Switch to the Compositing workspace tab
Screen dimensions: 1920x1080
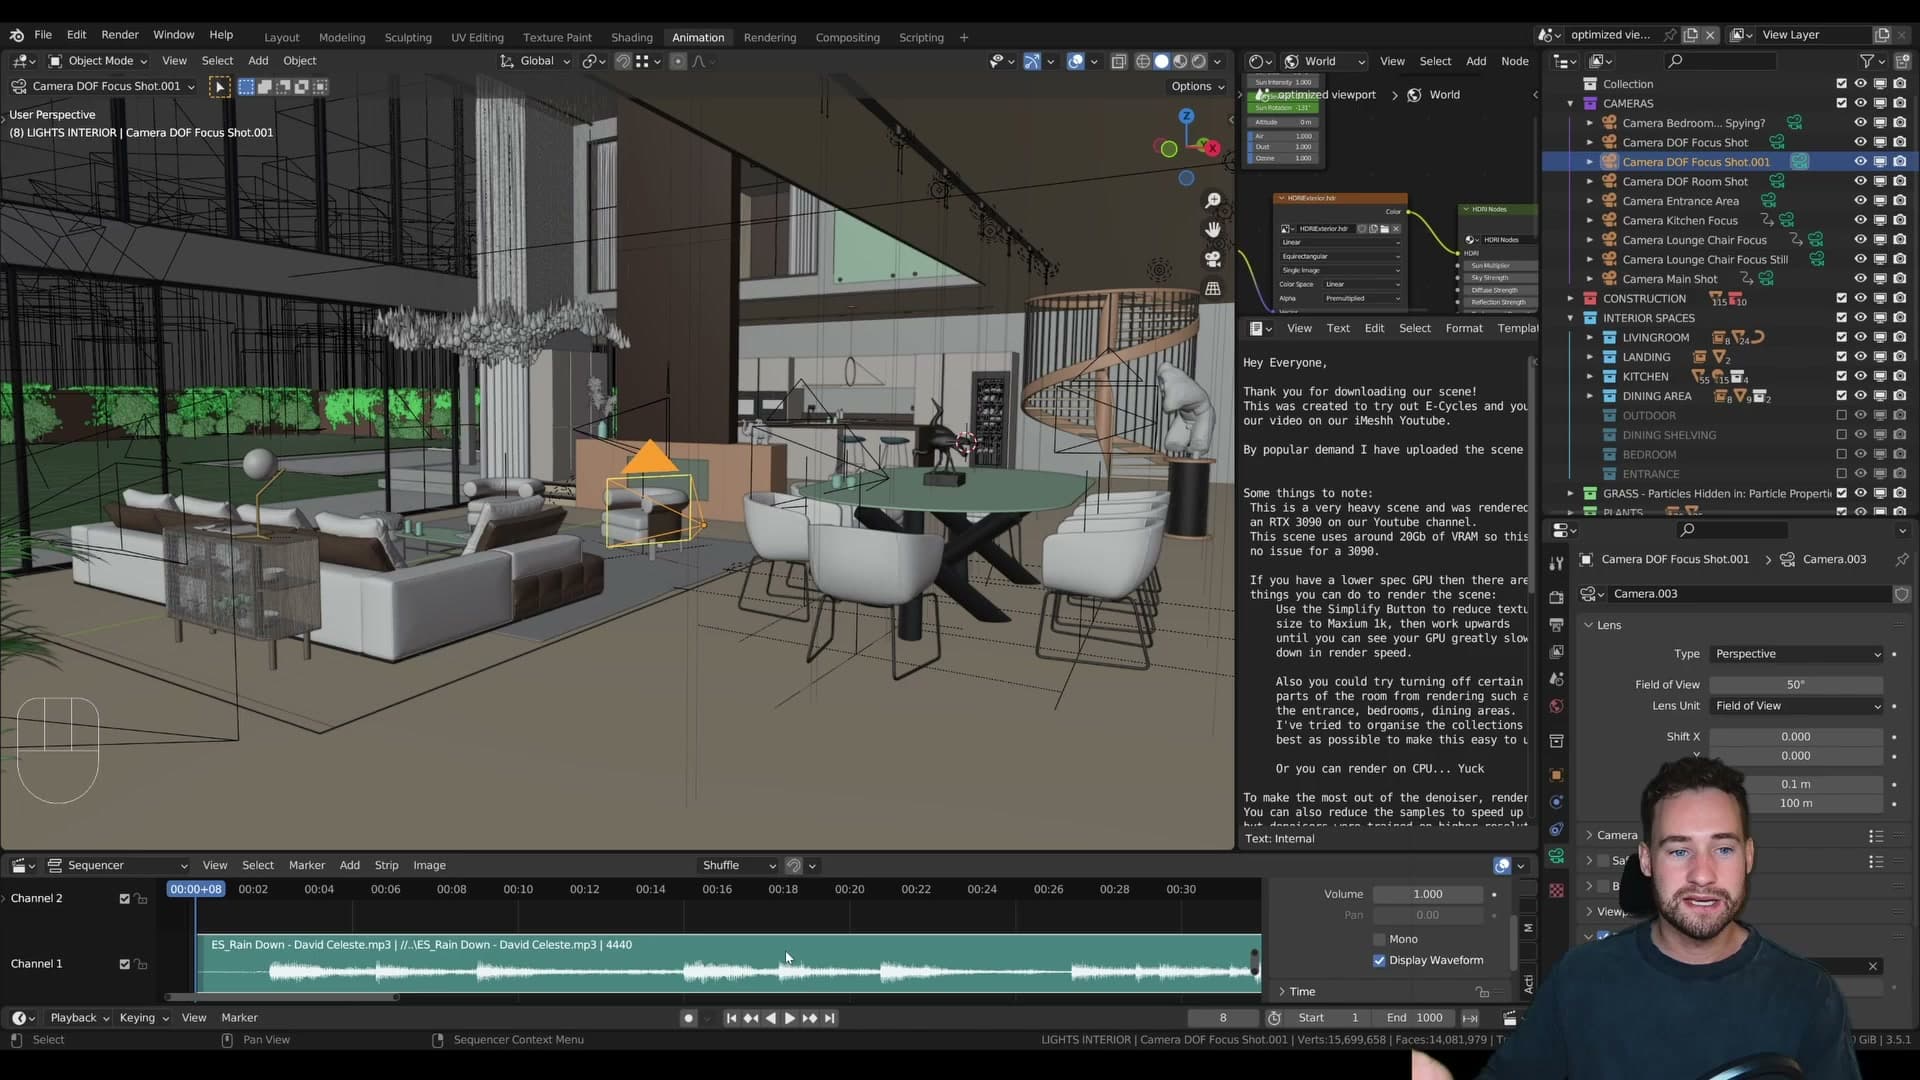(847, 38)
